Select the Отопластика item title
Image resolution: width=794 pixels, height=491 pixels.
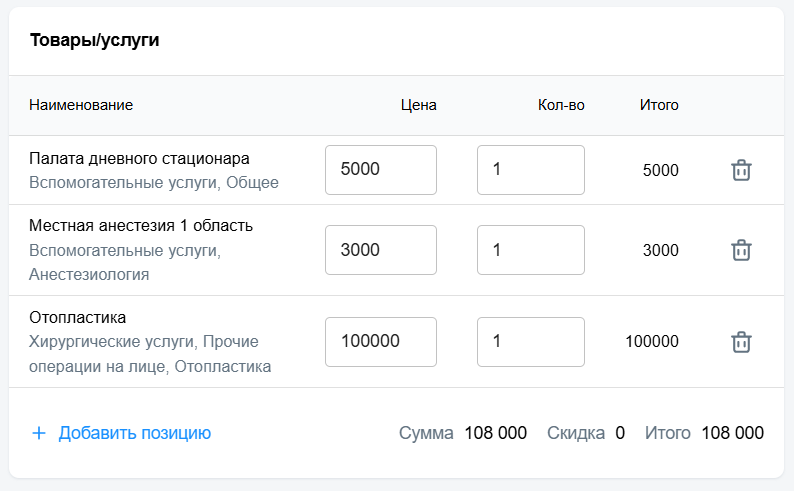(x=77, y=317)
